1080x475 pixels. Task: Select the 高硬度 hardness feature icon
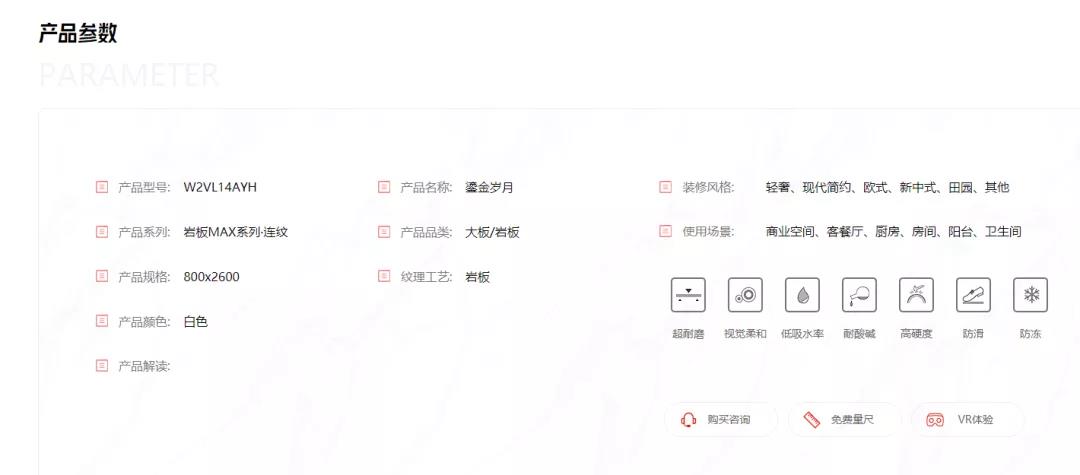coord(916,295)
